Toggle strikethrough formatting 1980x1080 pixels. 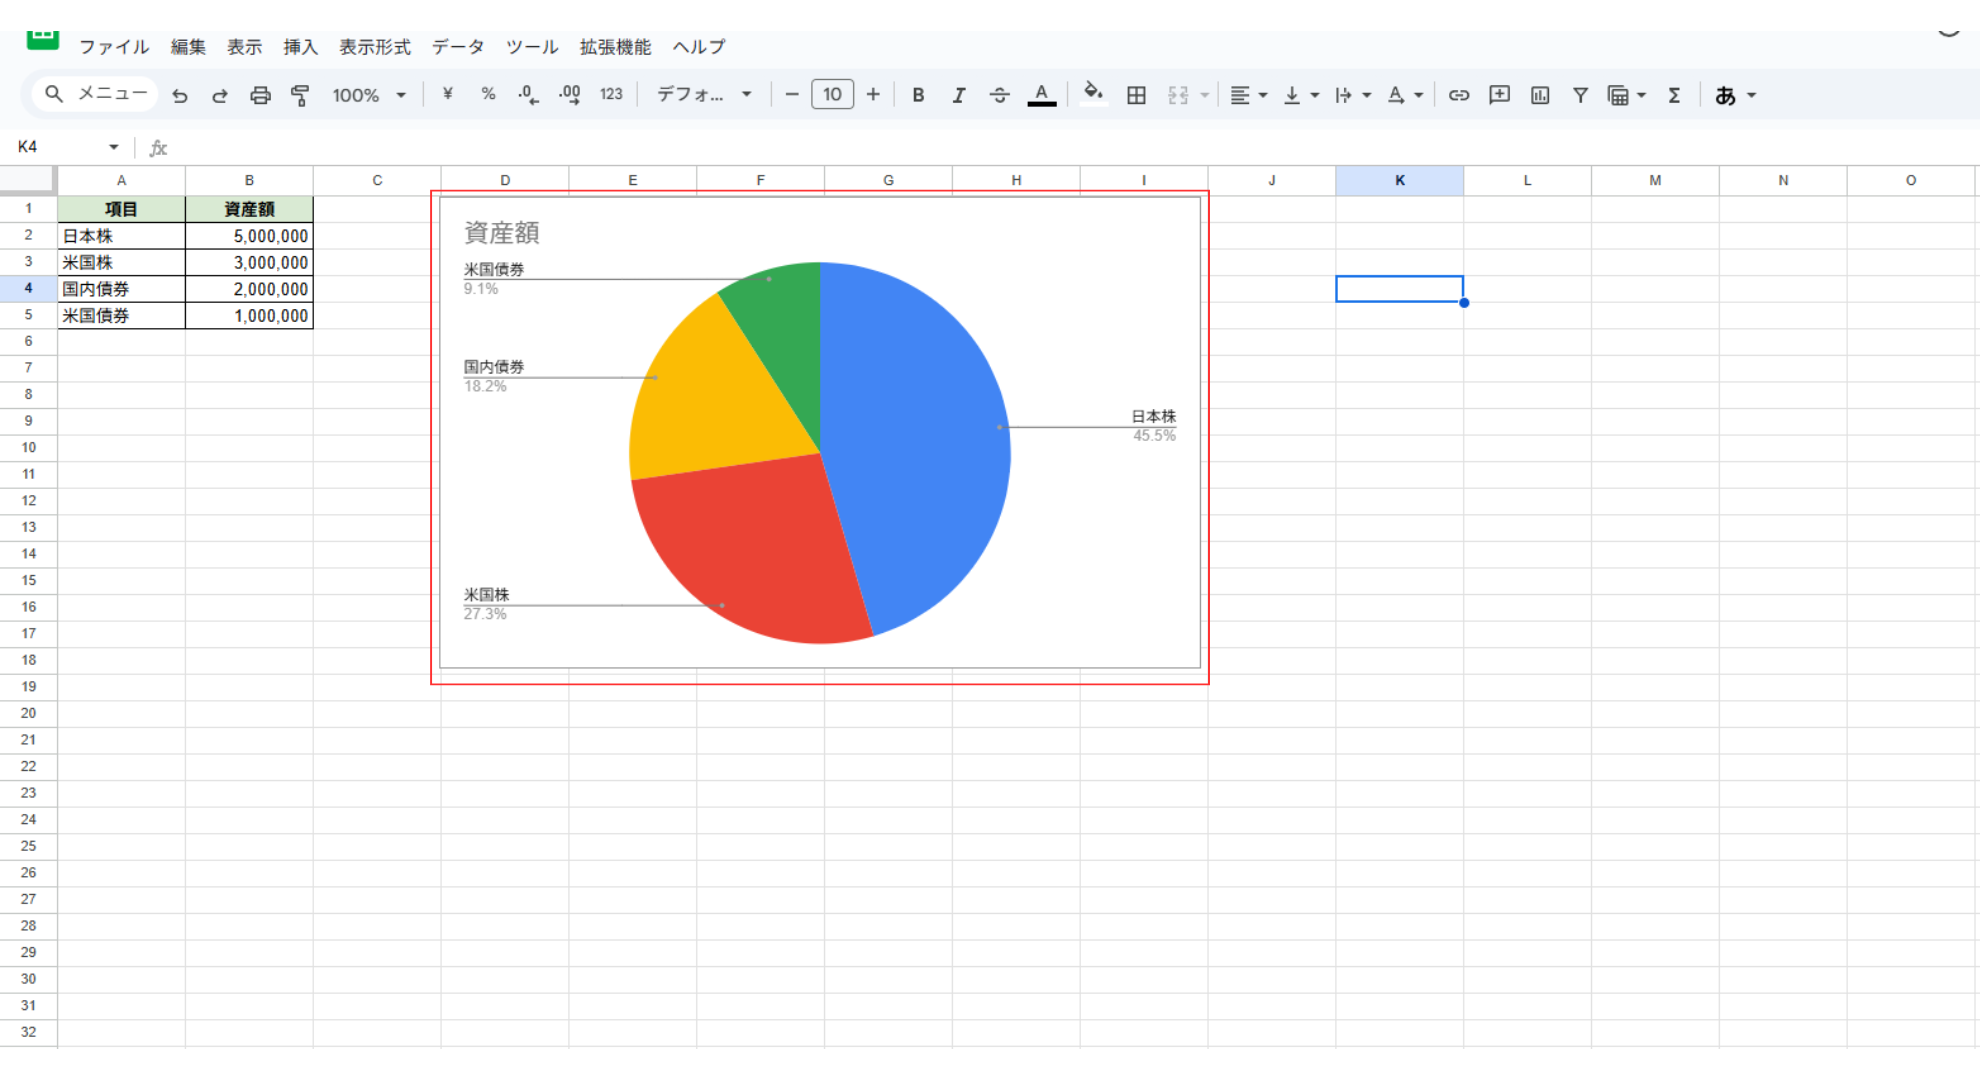pyautogui.click(x=999, y=95)
